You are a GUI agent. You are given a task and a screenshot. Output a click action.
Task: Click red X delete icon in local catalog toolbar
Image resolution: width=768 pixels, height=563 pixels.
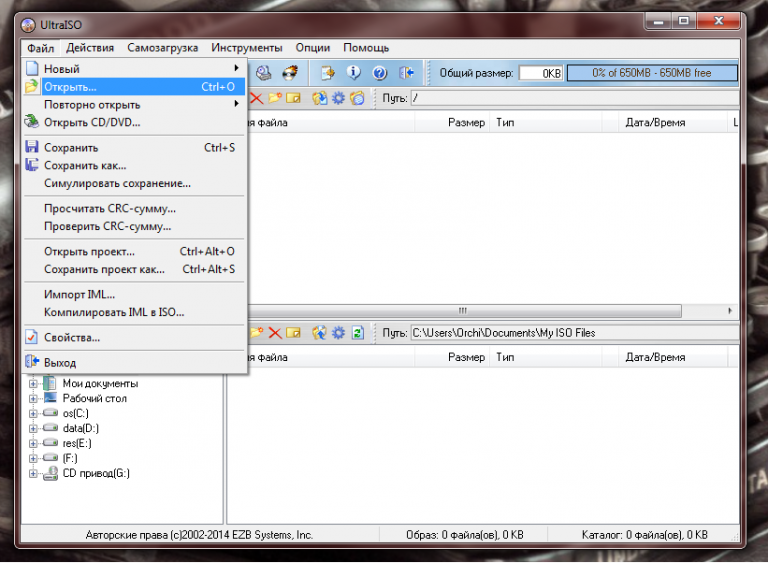tap(275, 333)
